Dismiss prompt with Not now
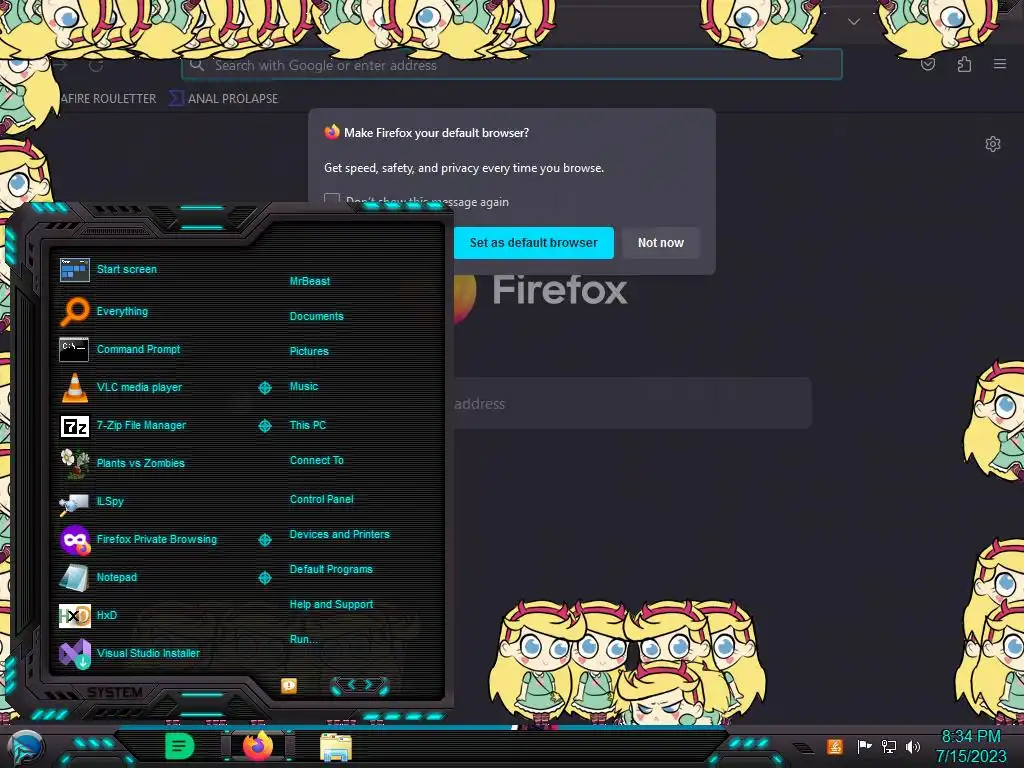Screen dimensions: 1024x768 [x=660, y=243]
